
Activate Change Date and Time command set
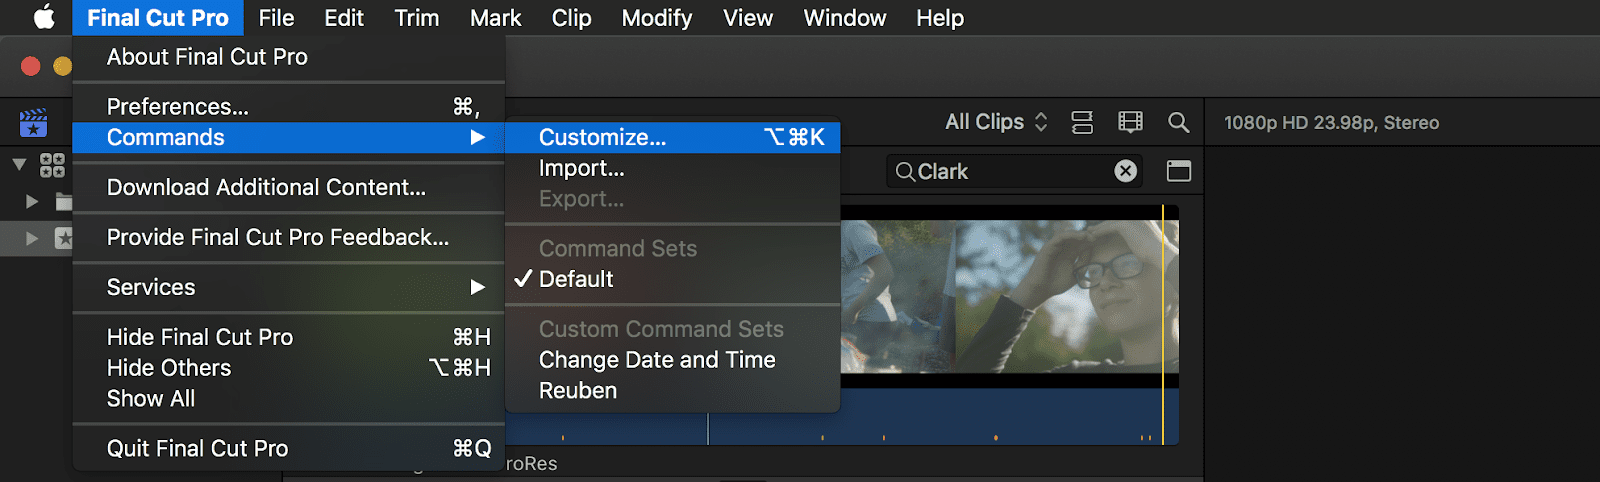[657, 360]
